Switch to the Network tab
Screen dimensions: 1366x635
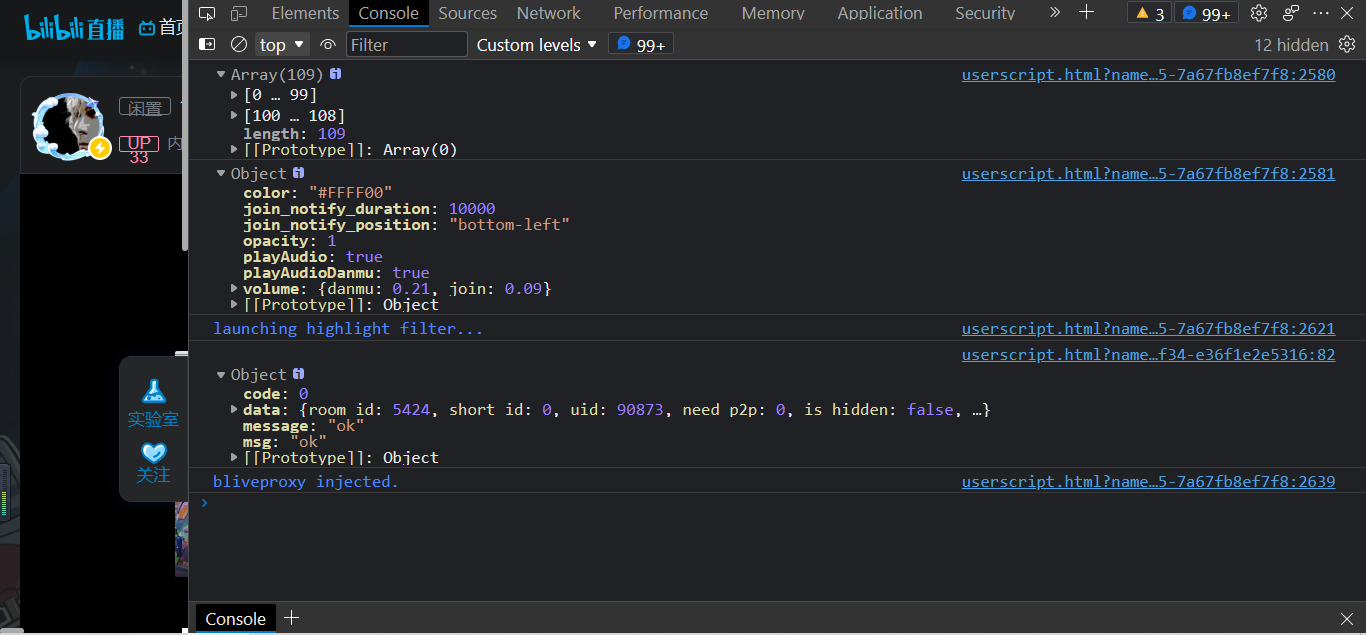click(548, 13)
